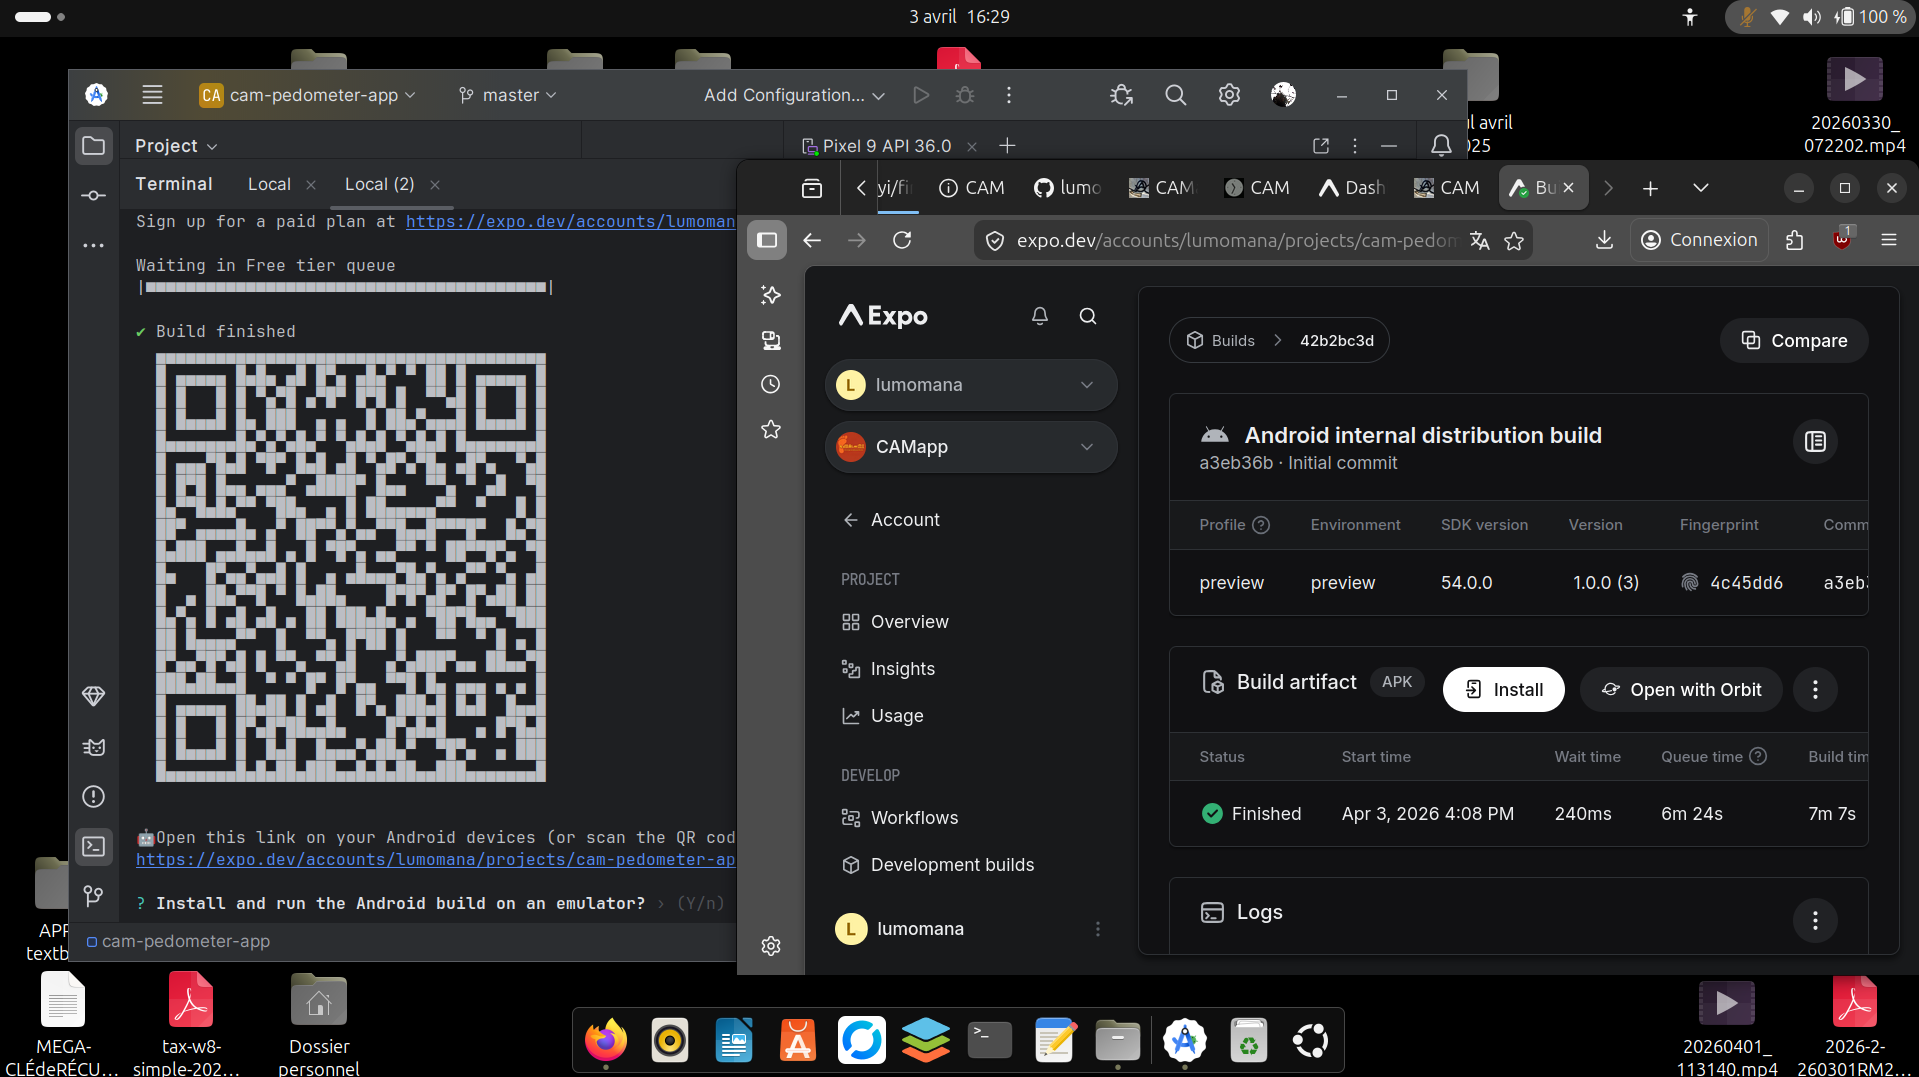Open the master branch dropdown

click(508, 95)
